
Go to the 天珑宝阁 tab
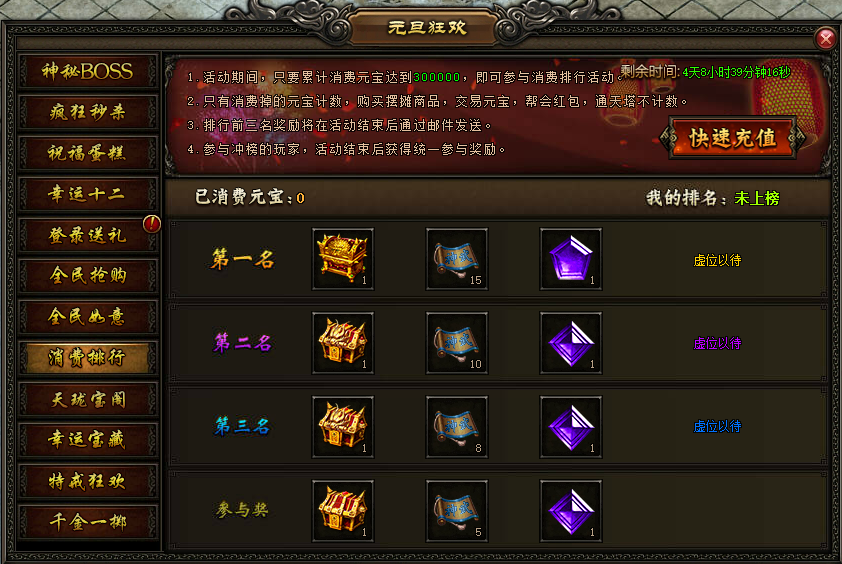click(x=88, y=400)
